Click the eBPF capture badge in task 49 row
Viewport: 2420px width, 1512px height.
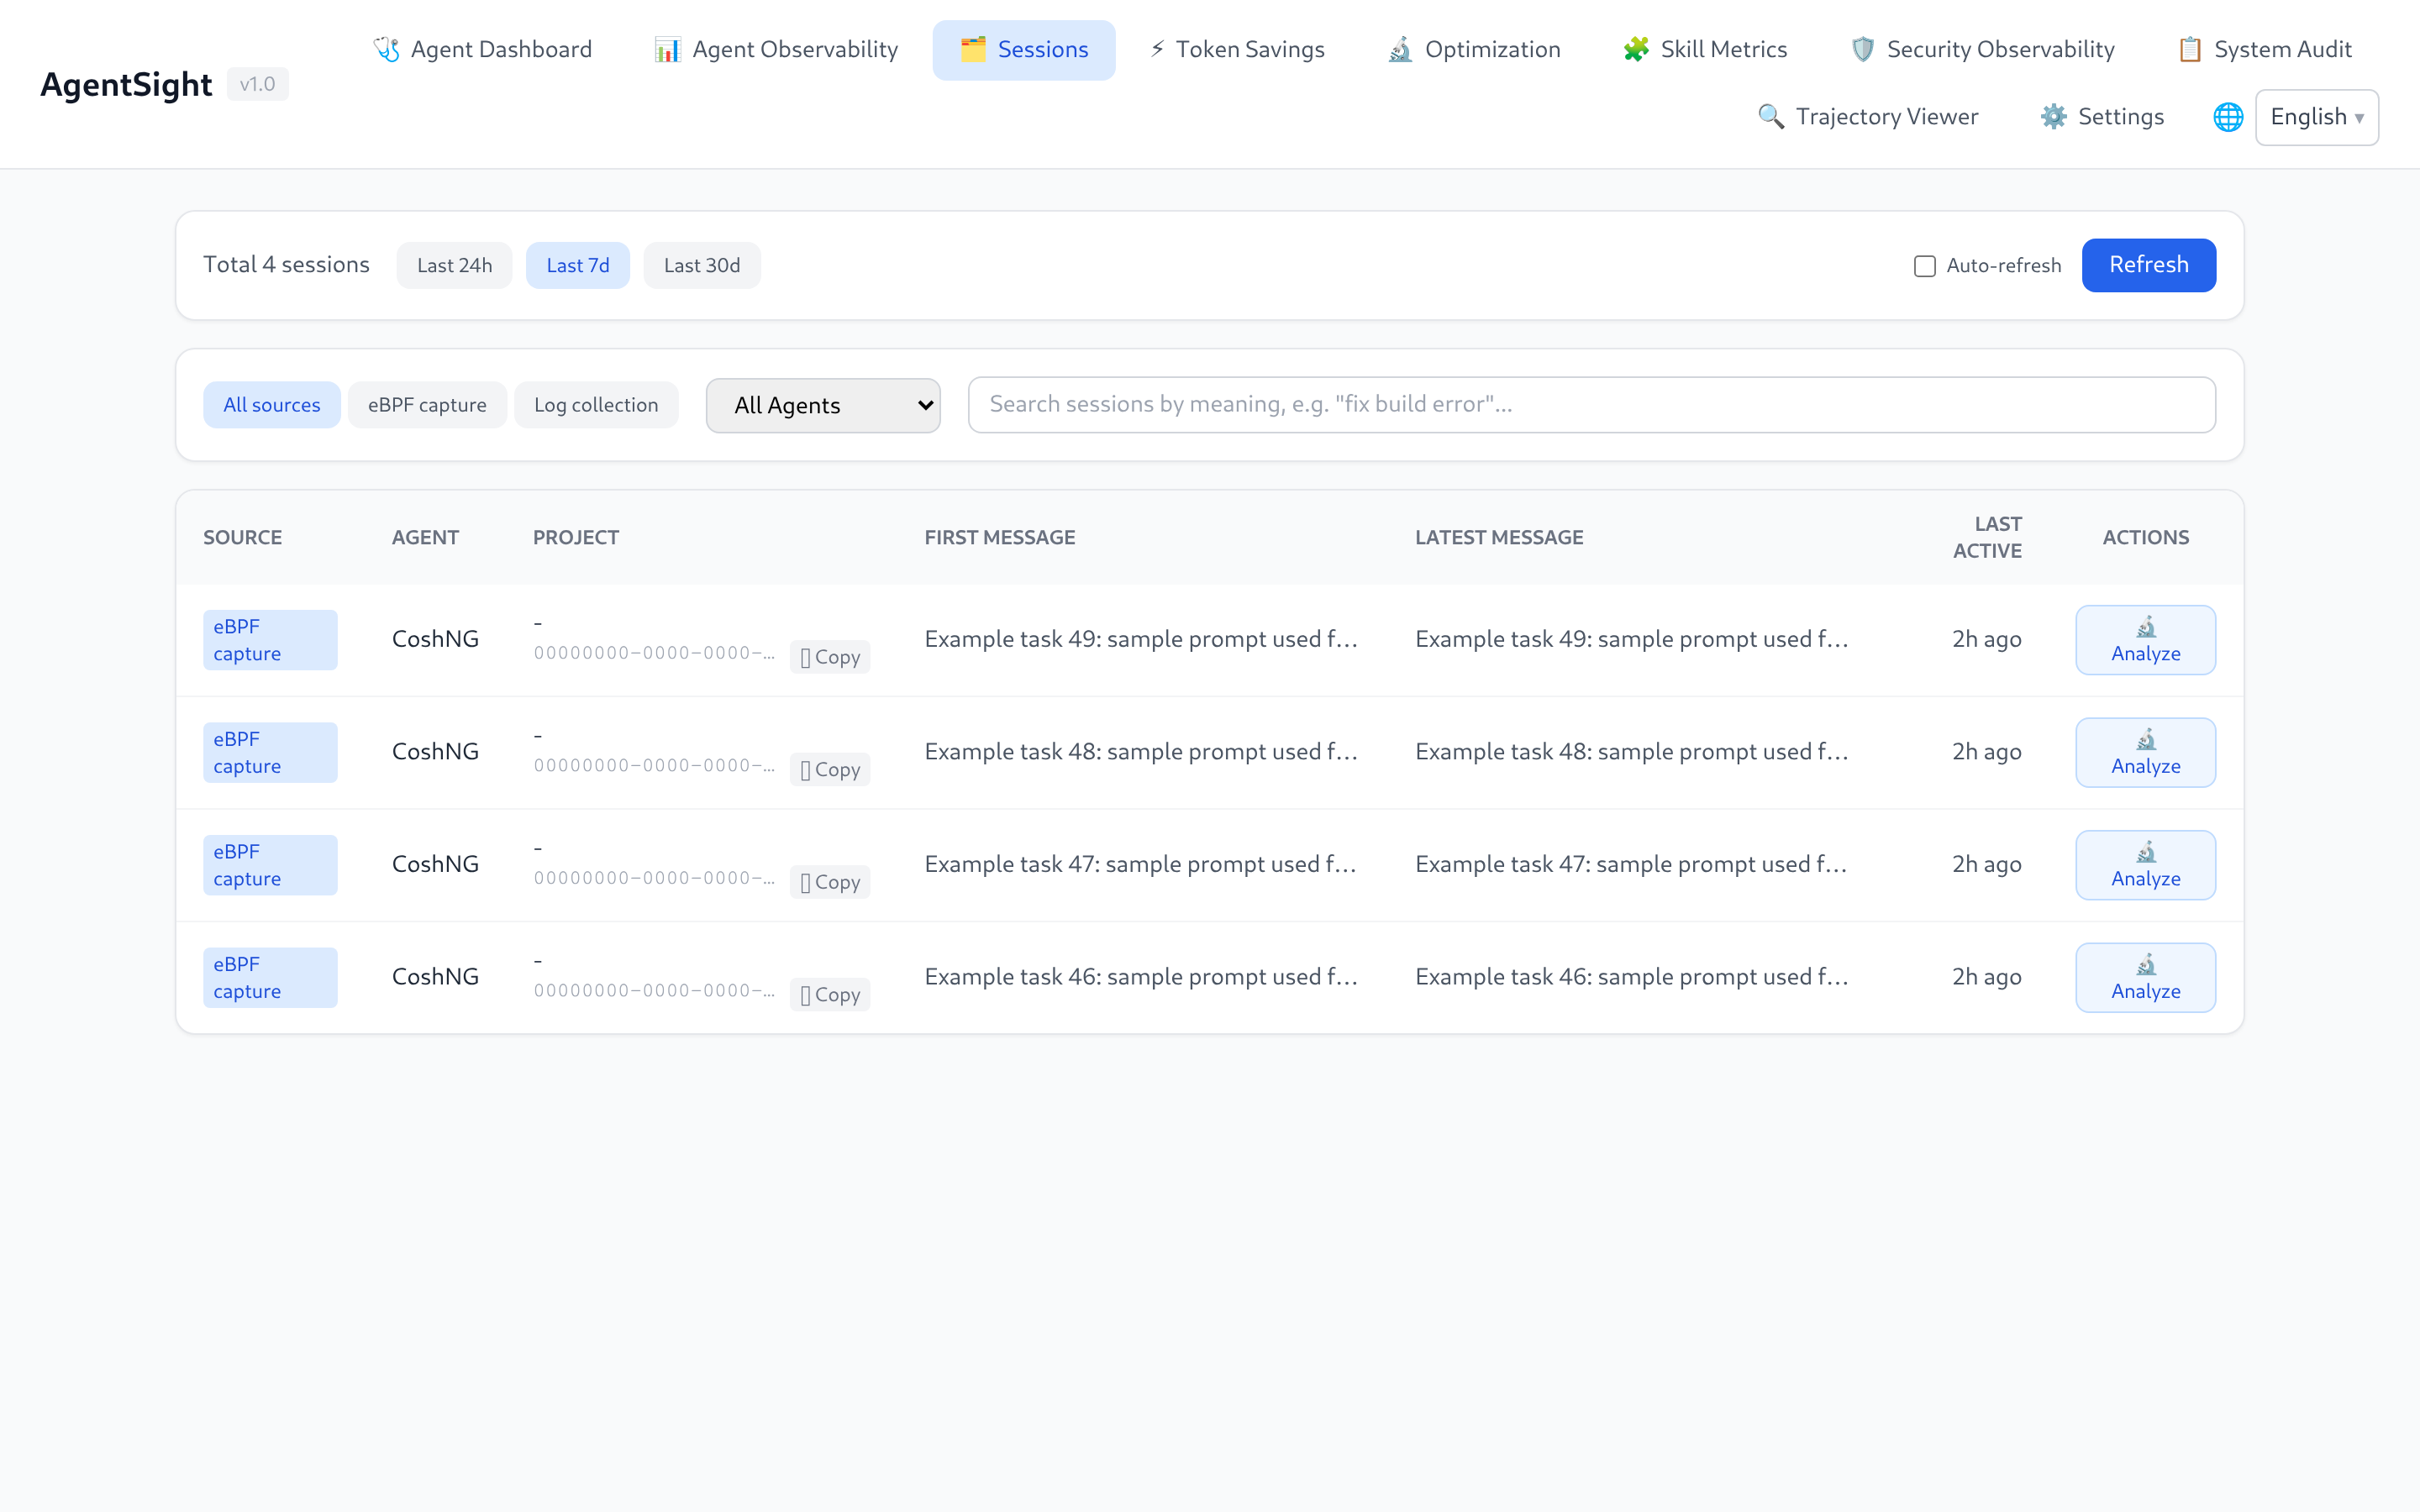pos(270,640)
